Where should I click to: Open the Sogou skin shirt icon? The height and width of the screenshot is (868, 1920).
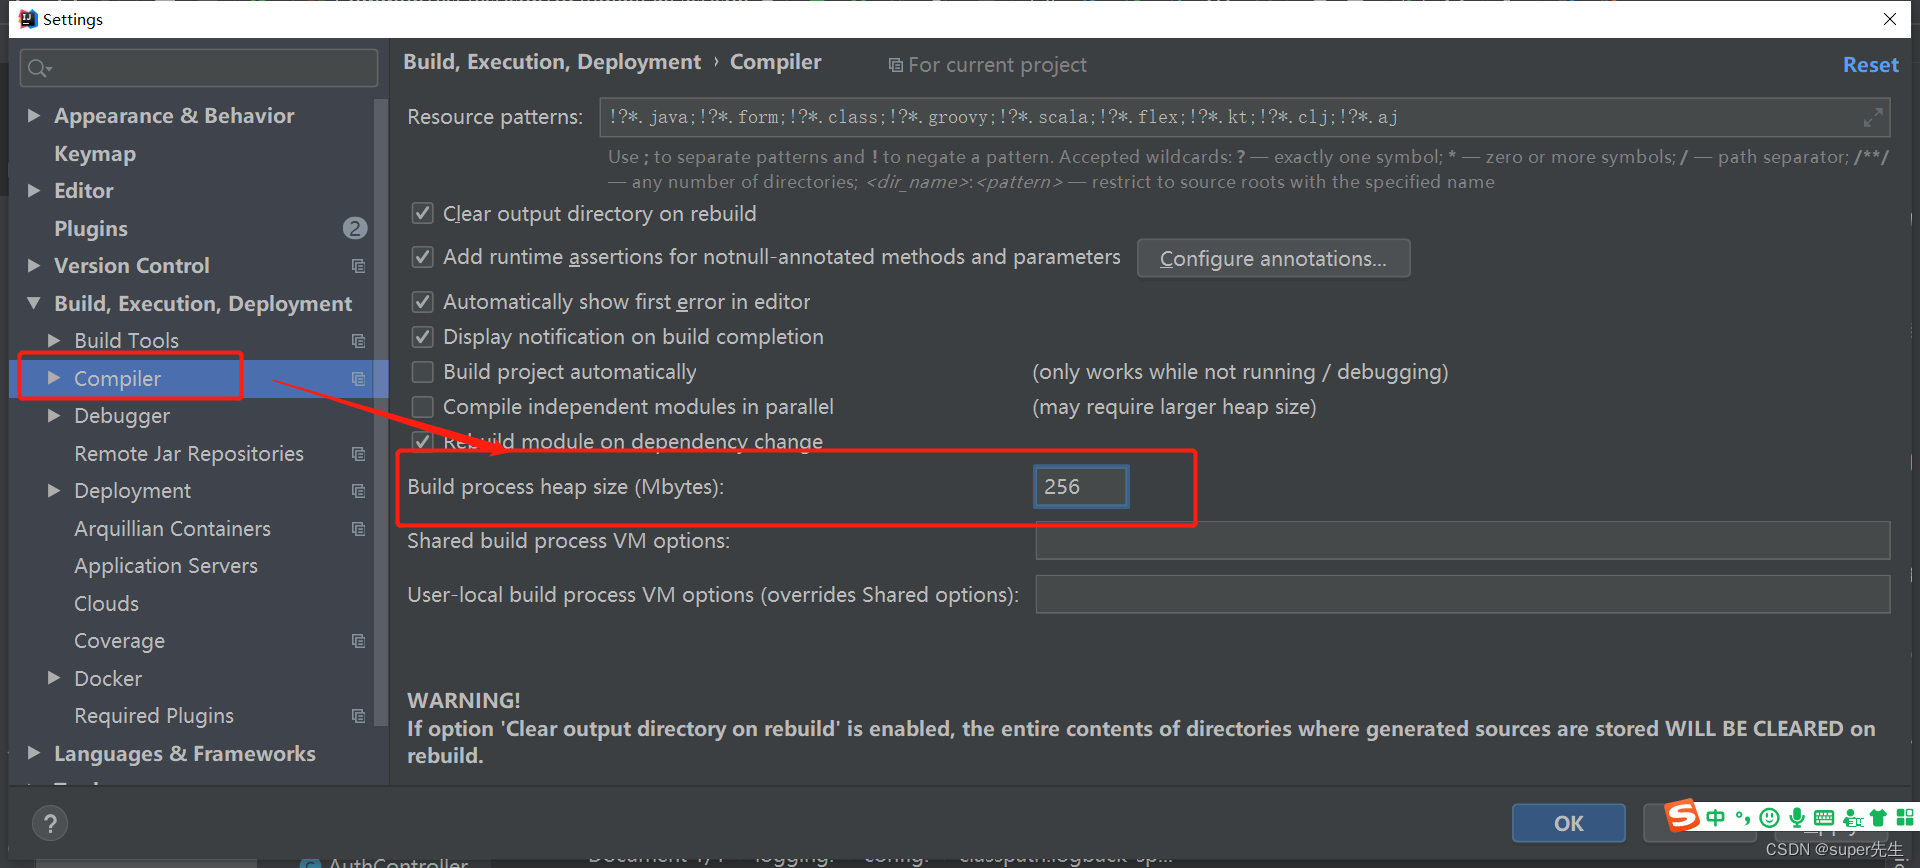click(1878, 817)
